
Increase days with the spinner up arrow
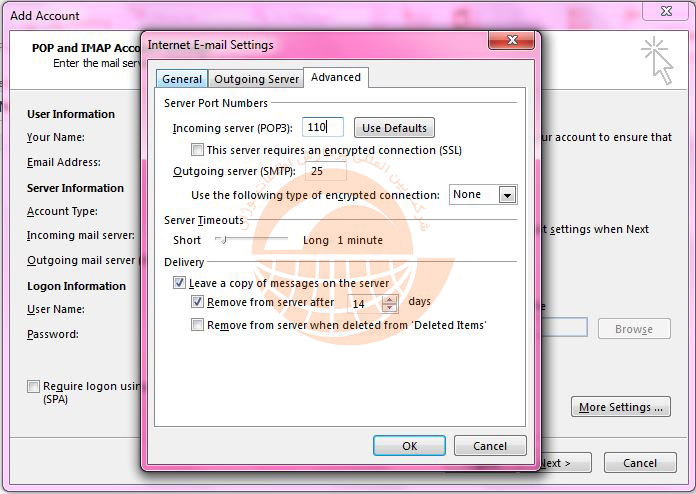(389, 298)
